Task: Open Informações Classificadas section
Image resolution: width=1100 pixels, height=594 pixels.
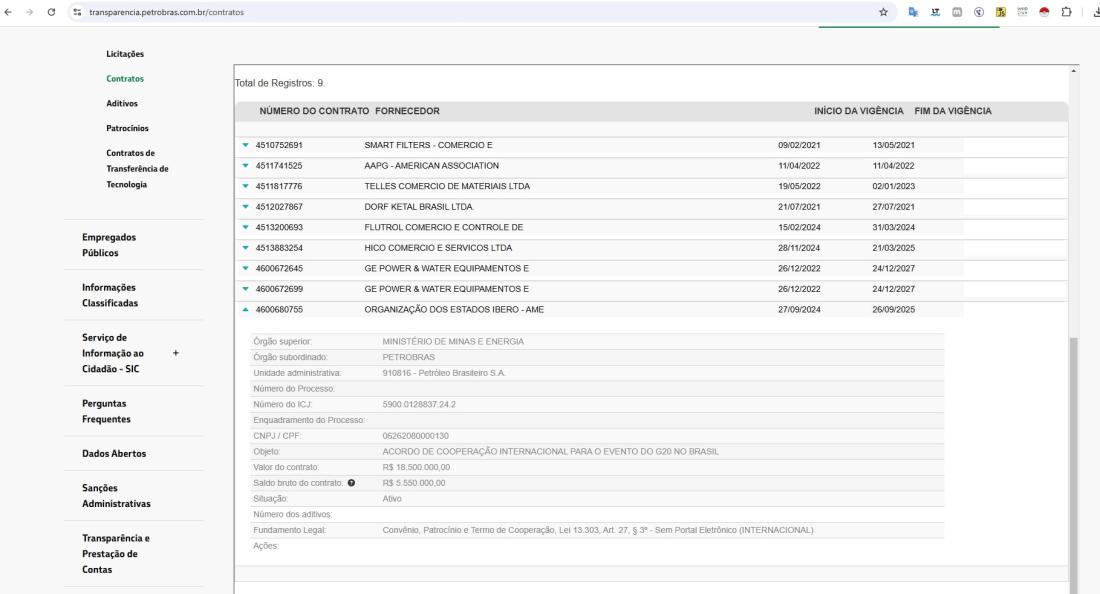Action: point(110,295)
